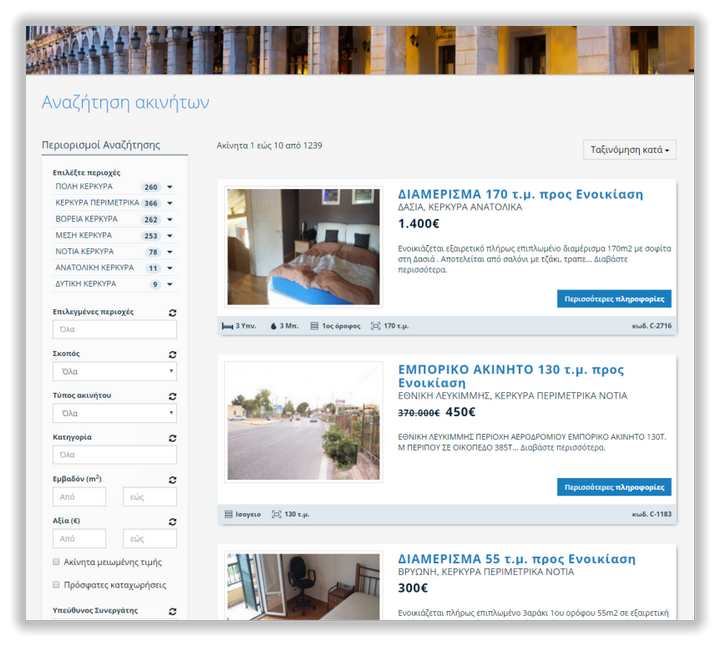Reset the Κατηγορία filter via refresh icon
Image resolution: width=720 pixels, height=646 pixels.
click(x=173, y=438)
